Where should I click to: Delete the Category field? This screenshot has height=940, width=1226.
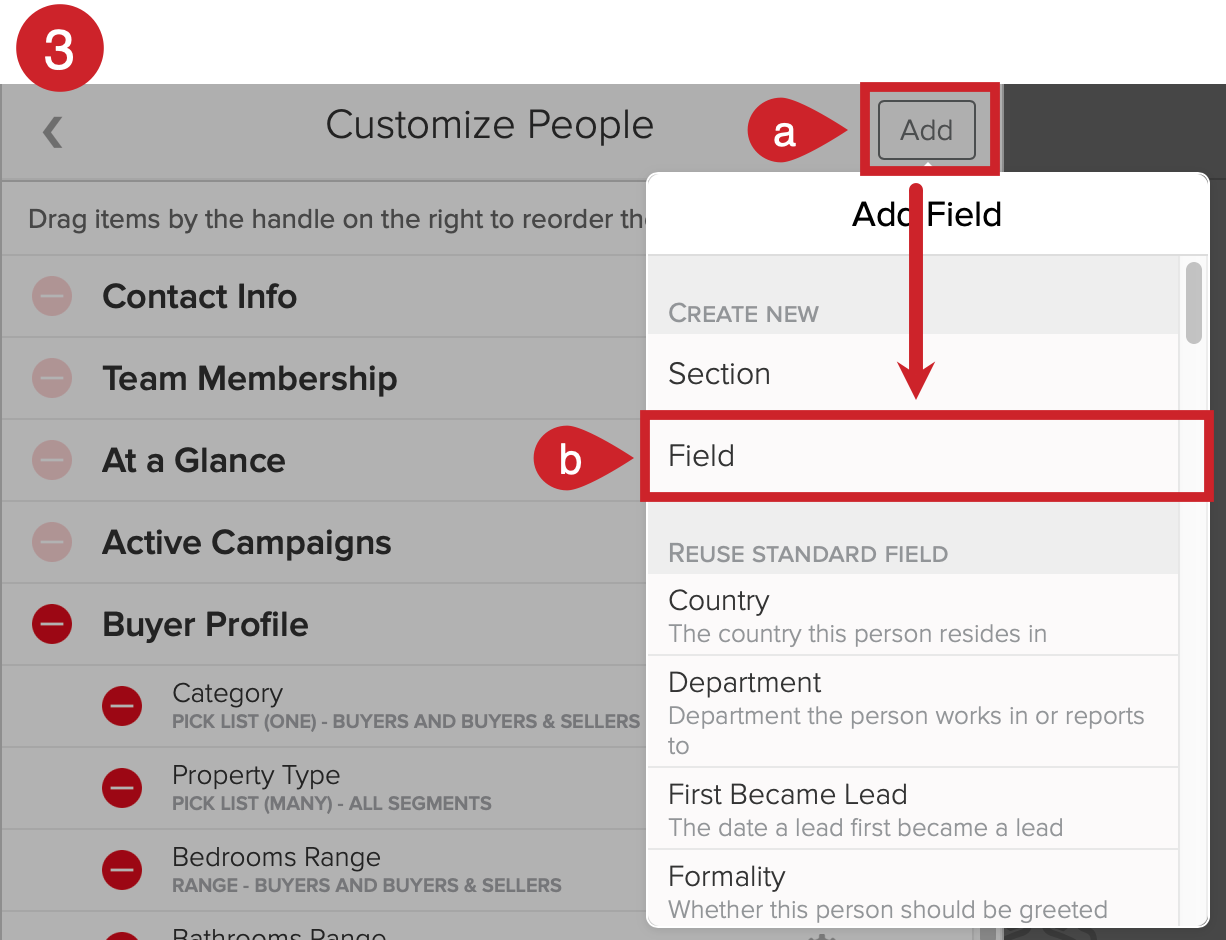(x=122, y=706)
